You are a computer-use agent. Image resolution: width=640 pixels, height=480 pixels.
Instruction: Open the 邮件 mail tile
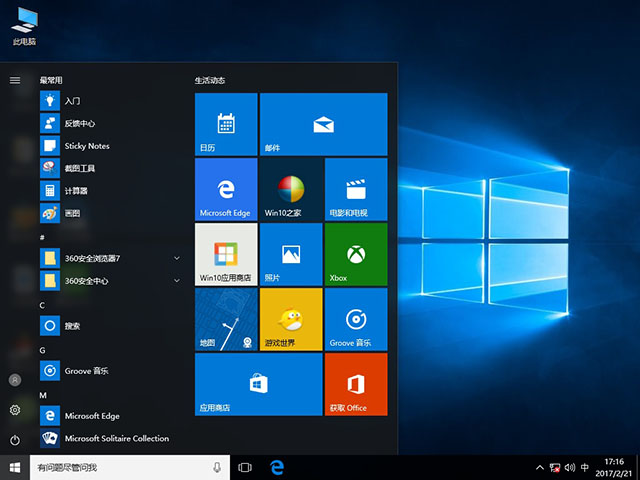324,124
